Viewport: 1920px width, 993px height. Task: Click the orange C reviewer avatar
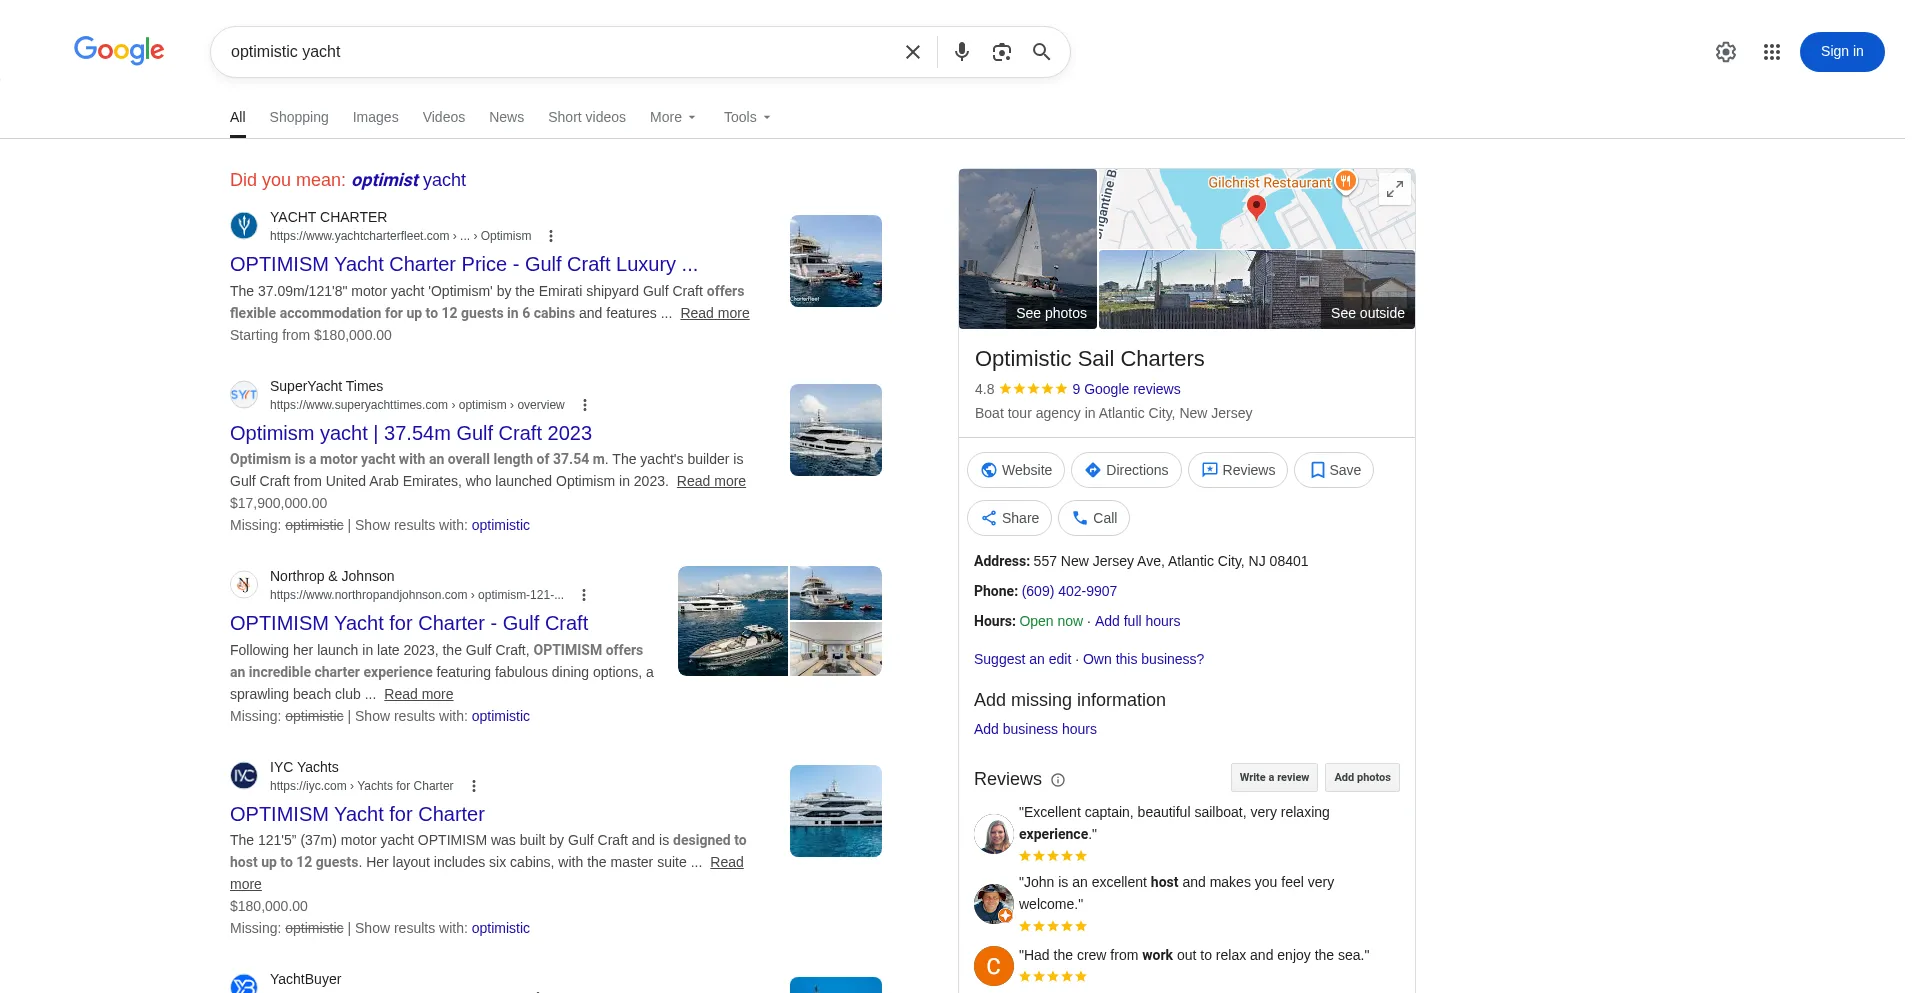[994, 966]
